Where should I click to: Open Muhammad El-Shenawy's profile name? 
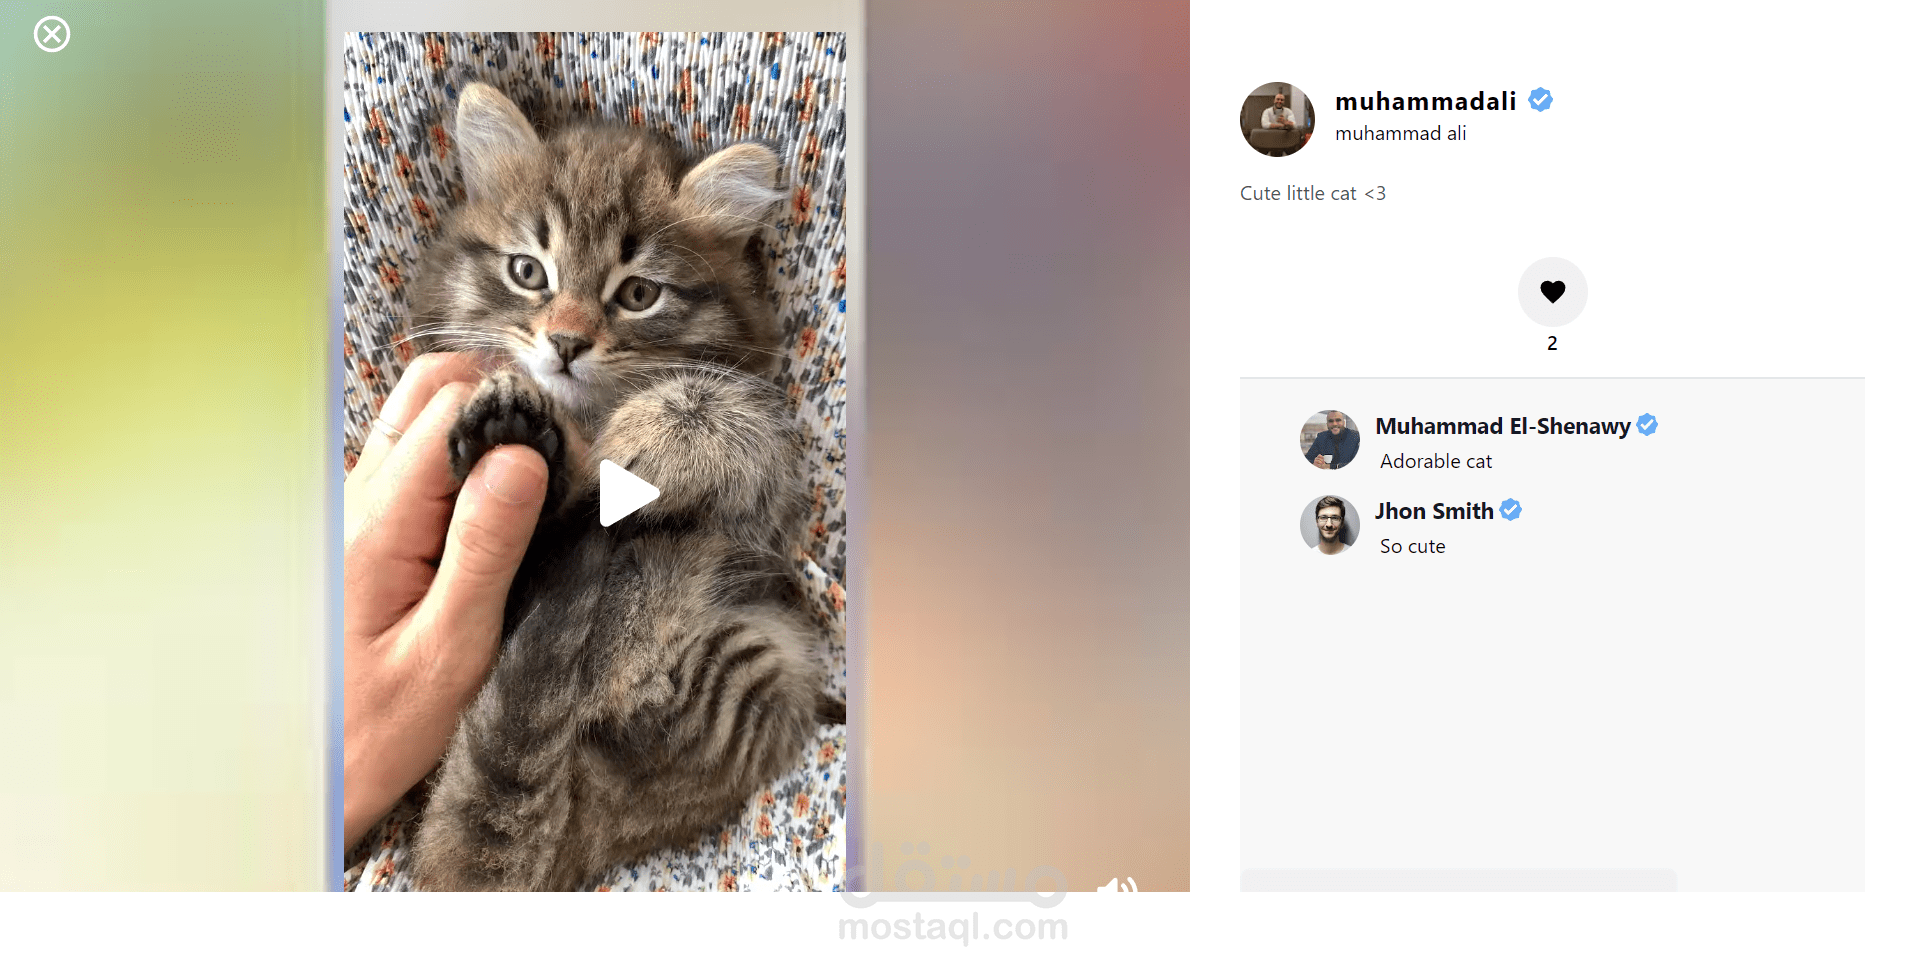(1502, 426)
